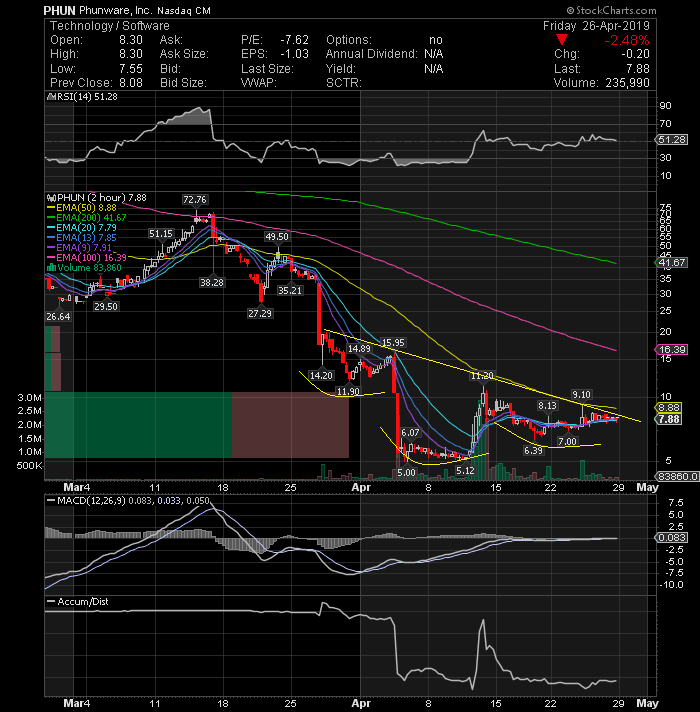
Task: Click the 5.12 low price annotation
Action: click(466, 471)
